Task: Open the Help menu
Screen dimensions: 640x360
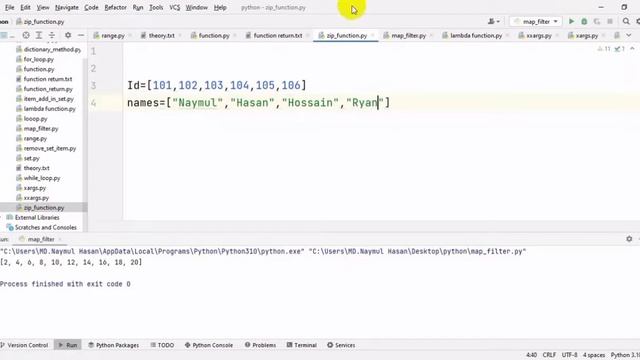Action: pos(220,7)
